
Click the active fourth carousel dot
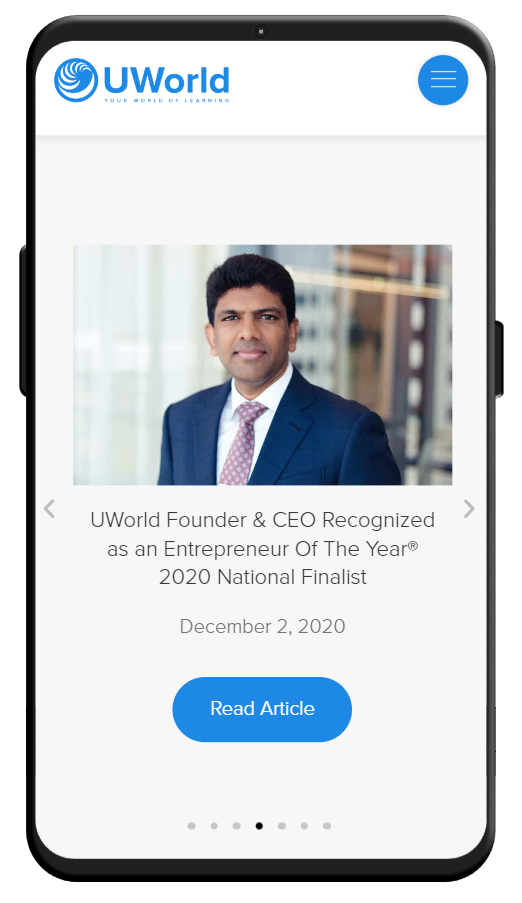[x=259, y=826]
